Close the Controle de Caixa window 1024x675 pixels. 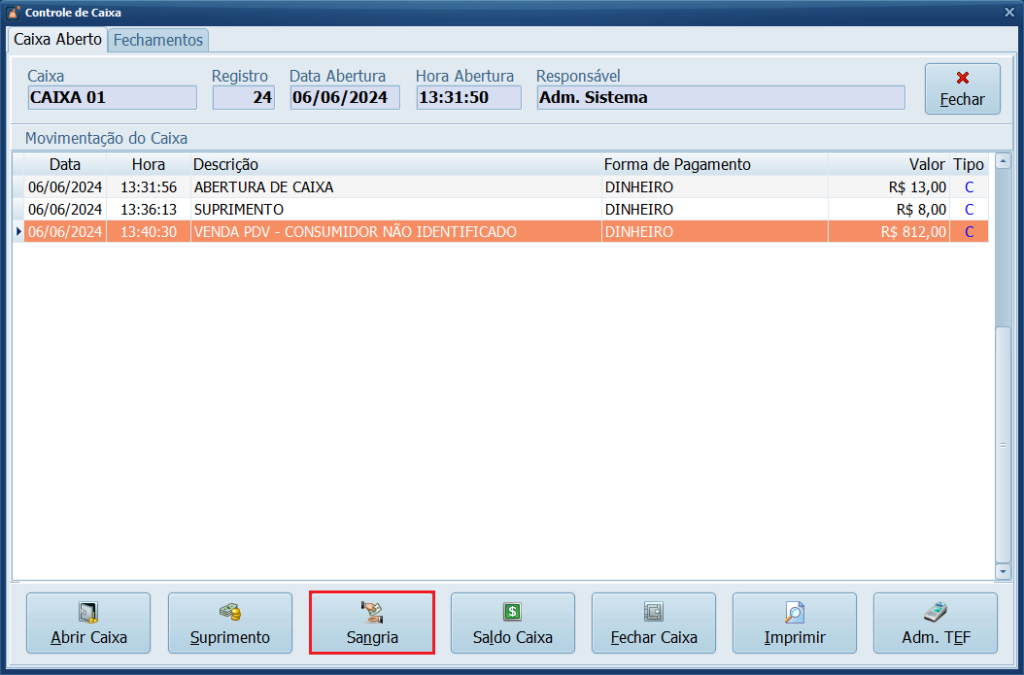[1009, 12]
